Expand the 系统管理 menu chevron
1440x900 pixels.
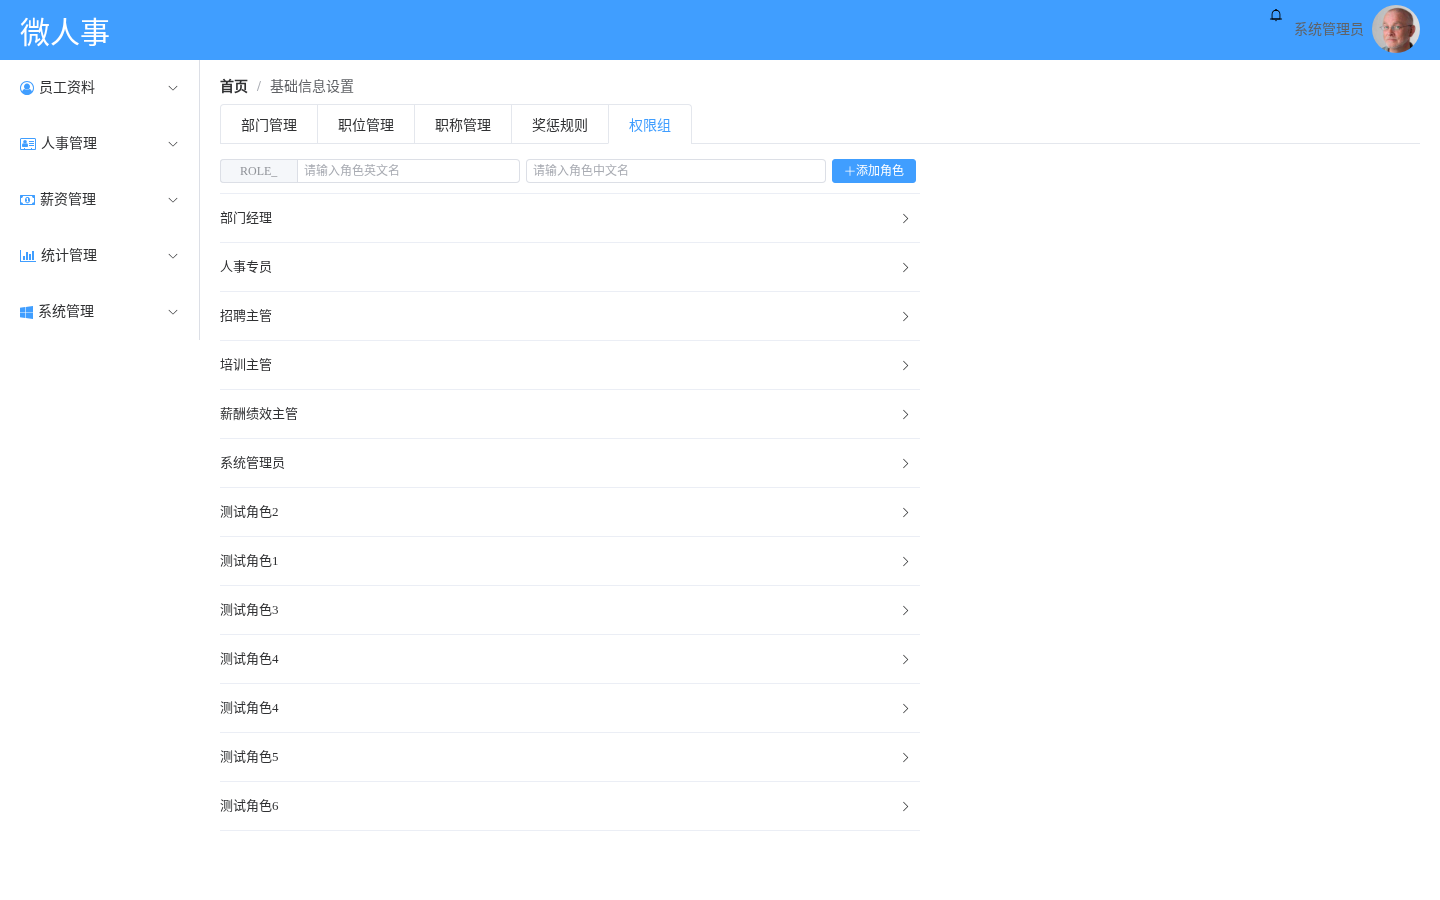pos(173,312)
